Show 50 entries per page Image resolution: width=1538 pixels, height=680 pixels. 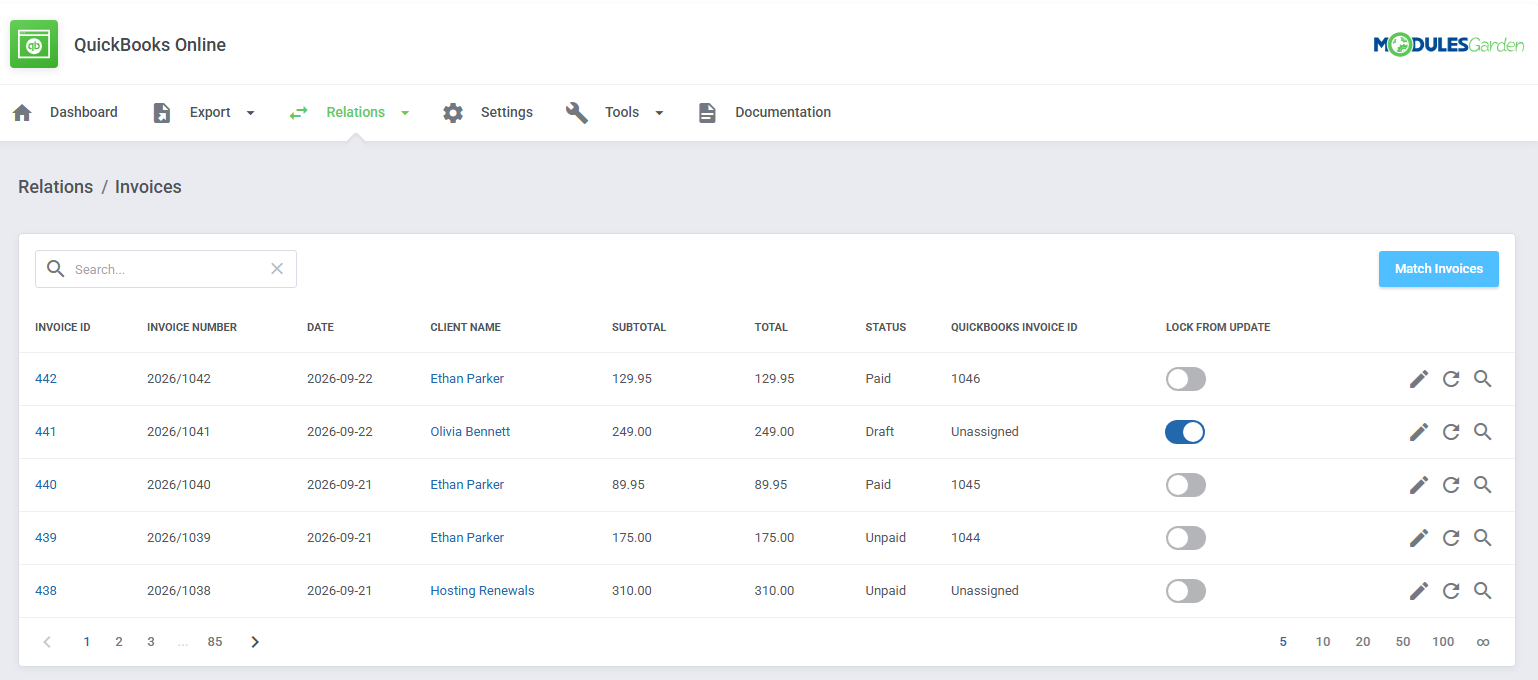click(x=1403, y=642)
